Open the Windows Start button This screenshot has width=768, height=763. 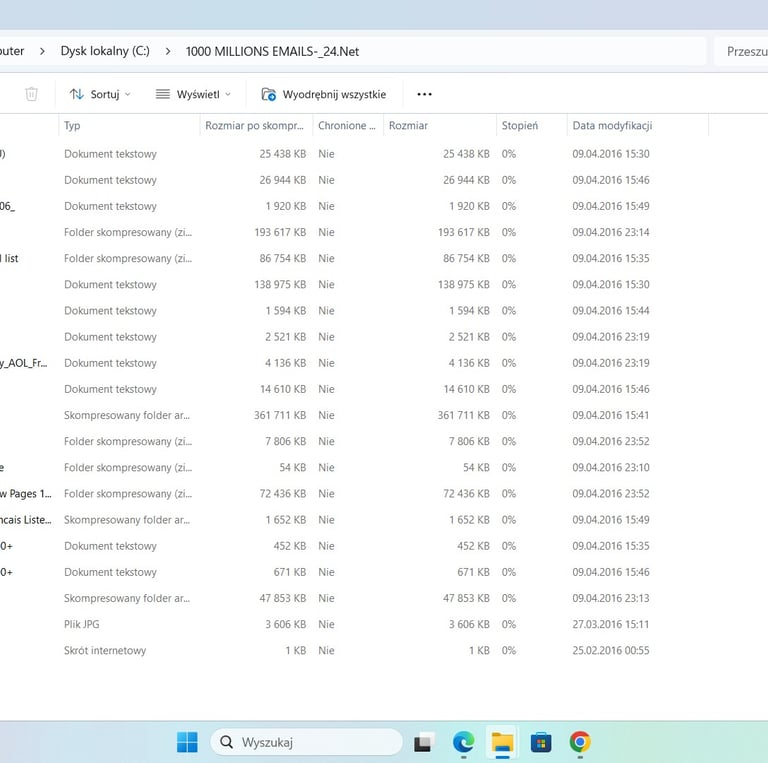(187, 742)
